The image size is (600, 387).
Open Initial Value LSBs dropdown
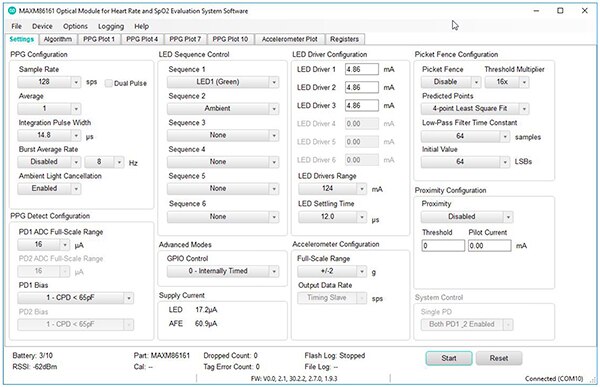tap(465, 162)
